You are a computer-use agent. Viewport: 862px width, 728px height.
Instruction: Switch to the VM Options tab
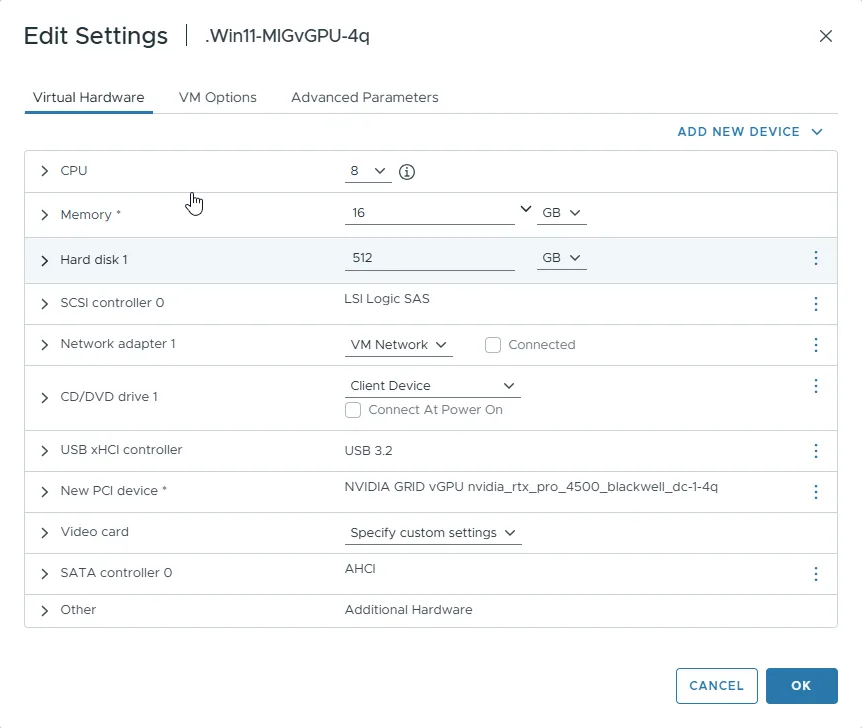(x=217, y=97)
